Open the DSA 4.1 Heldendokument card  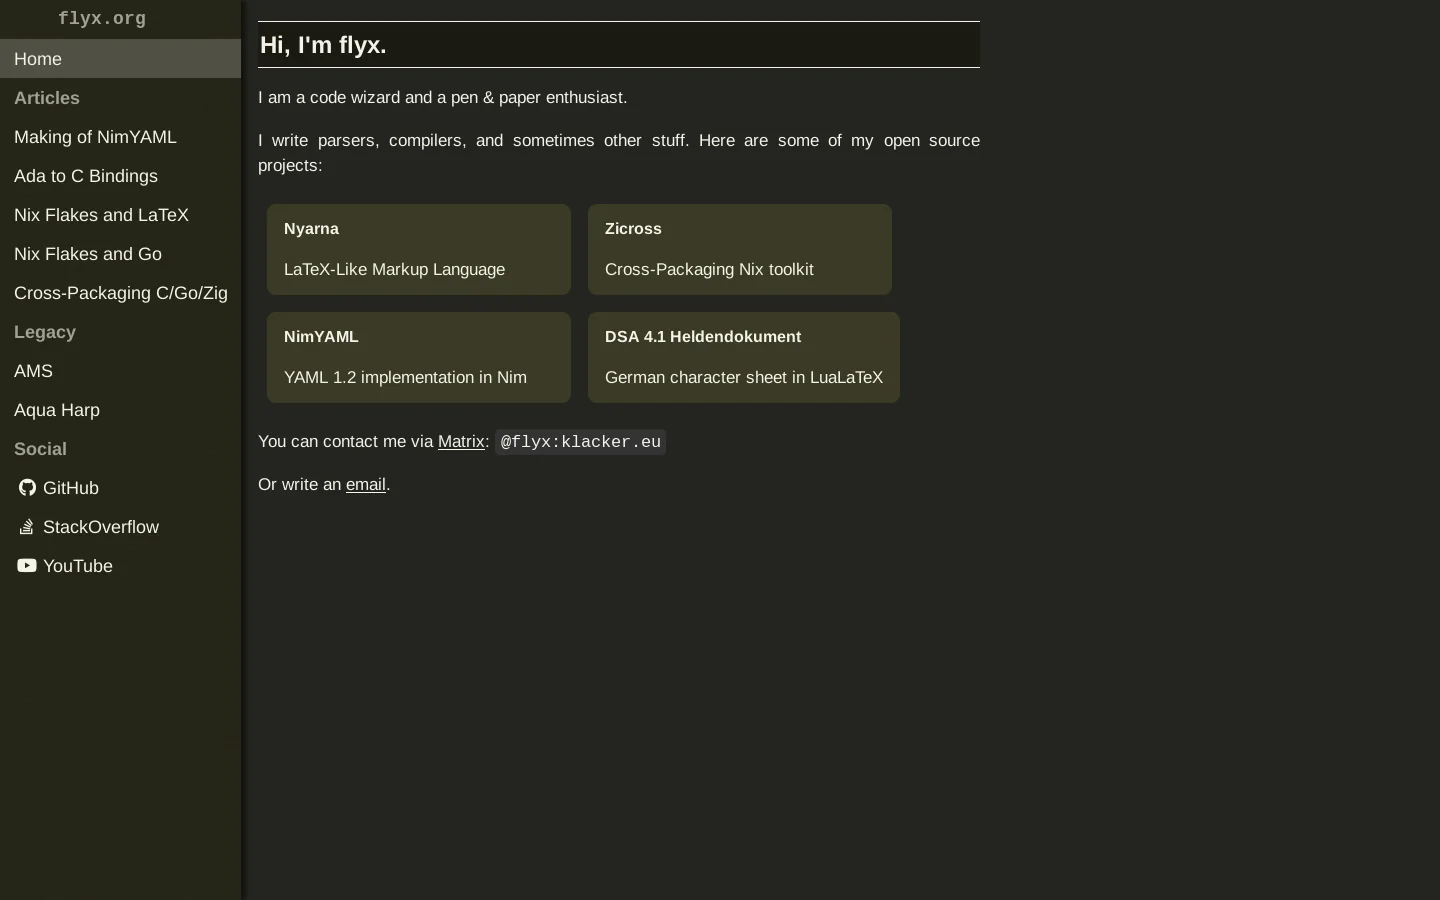[744, 357]
